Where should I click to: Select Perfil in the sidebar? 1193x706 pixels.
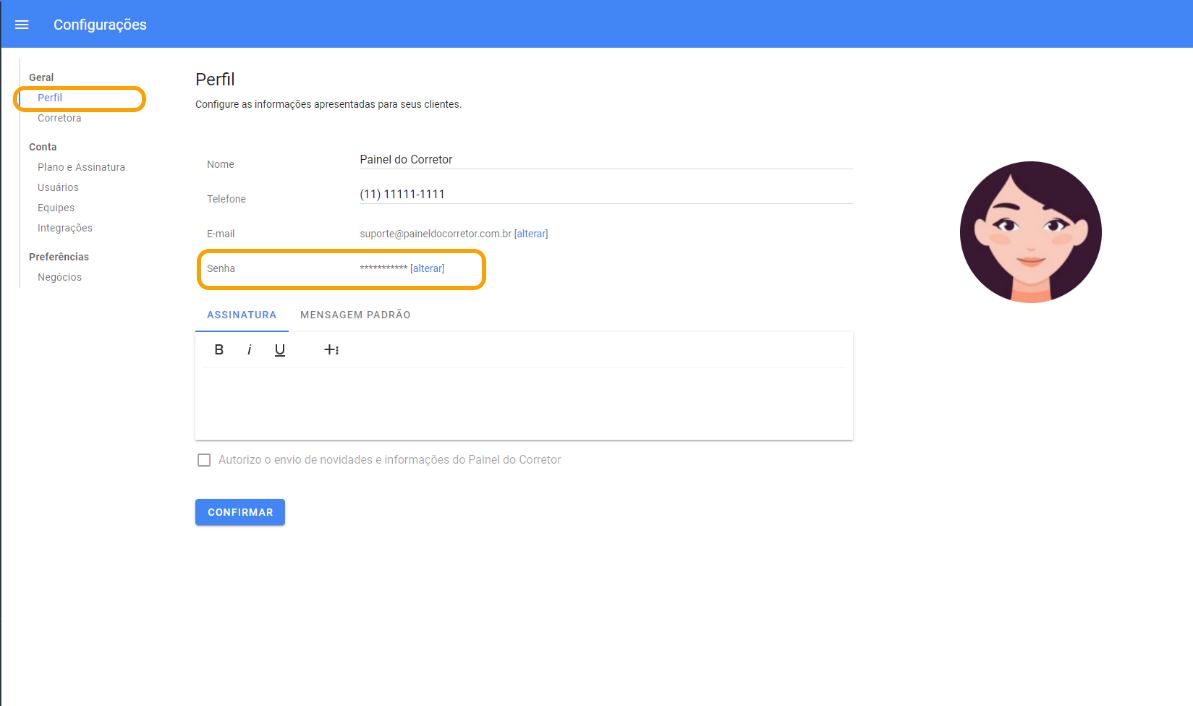(50, 97)
